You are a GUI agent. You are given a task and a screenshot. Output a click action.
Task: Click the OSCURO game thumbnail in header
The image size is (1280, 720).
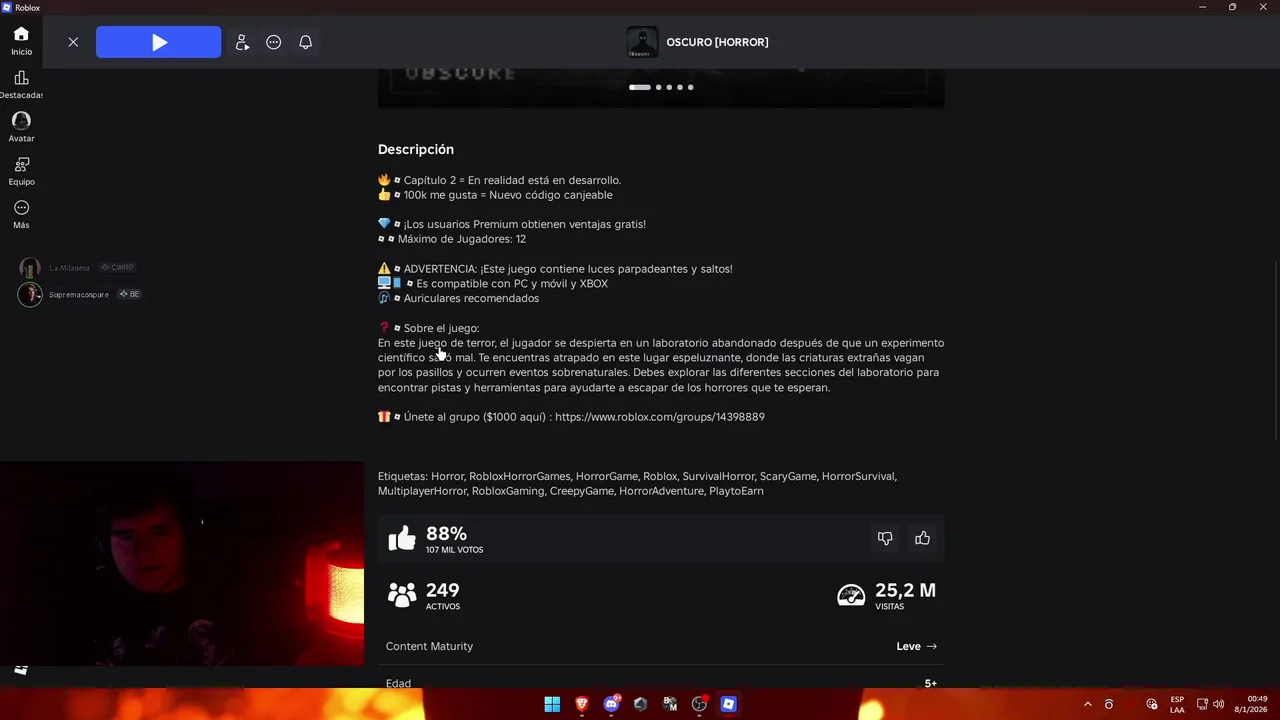click(x=642, y=42)
